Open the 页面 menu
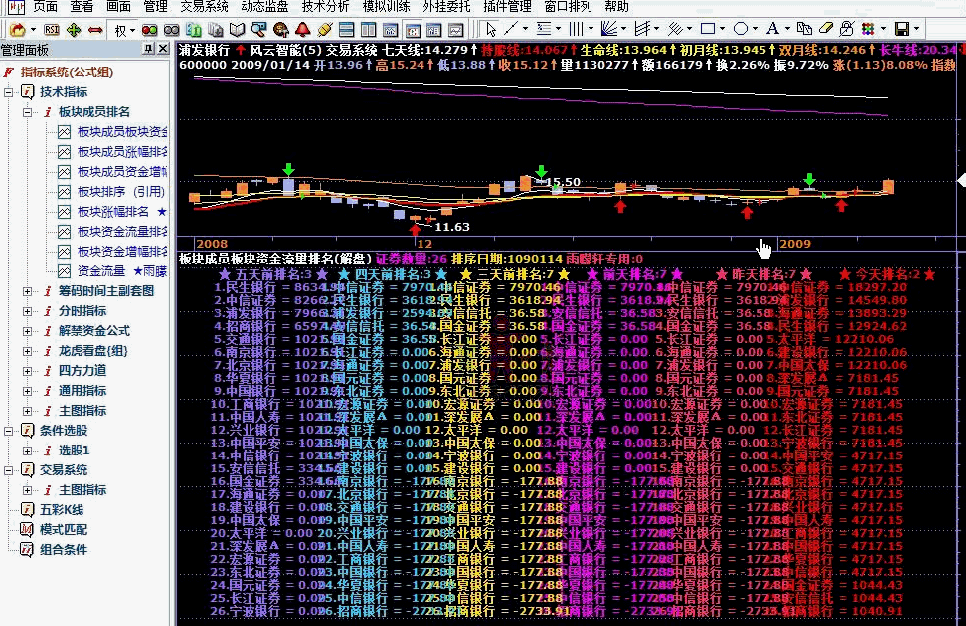The image size is (966, 626). (x=45, y=6)
